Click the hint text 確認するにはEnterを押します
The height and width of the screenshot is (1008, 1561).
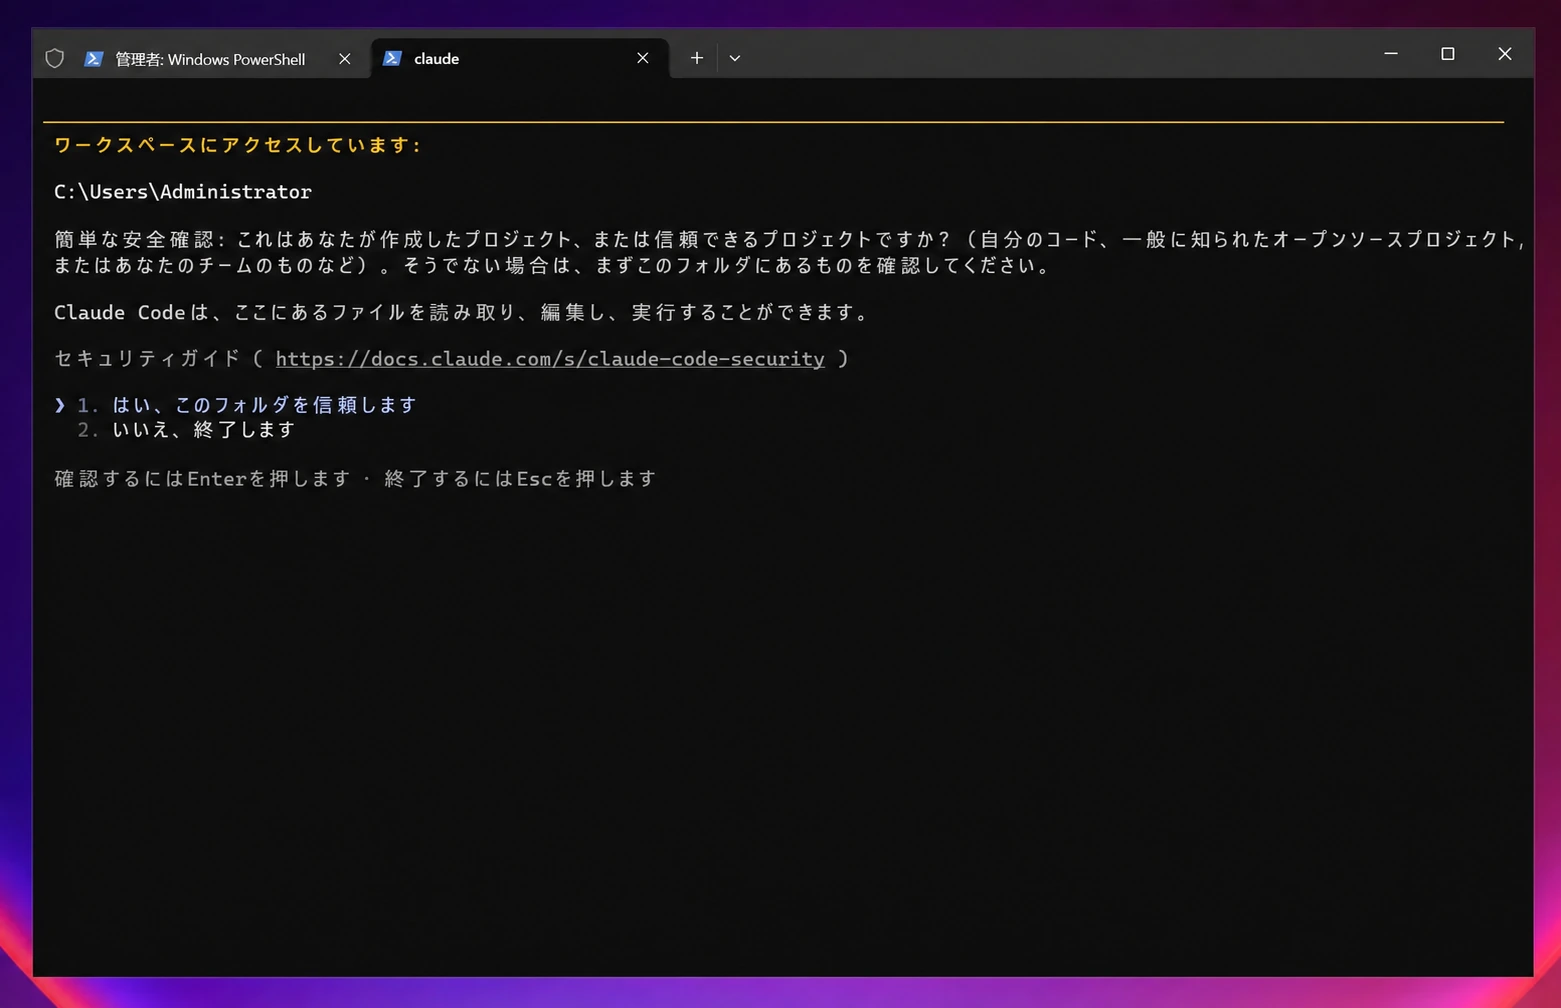click(x=202, y=479)
